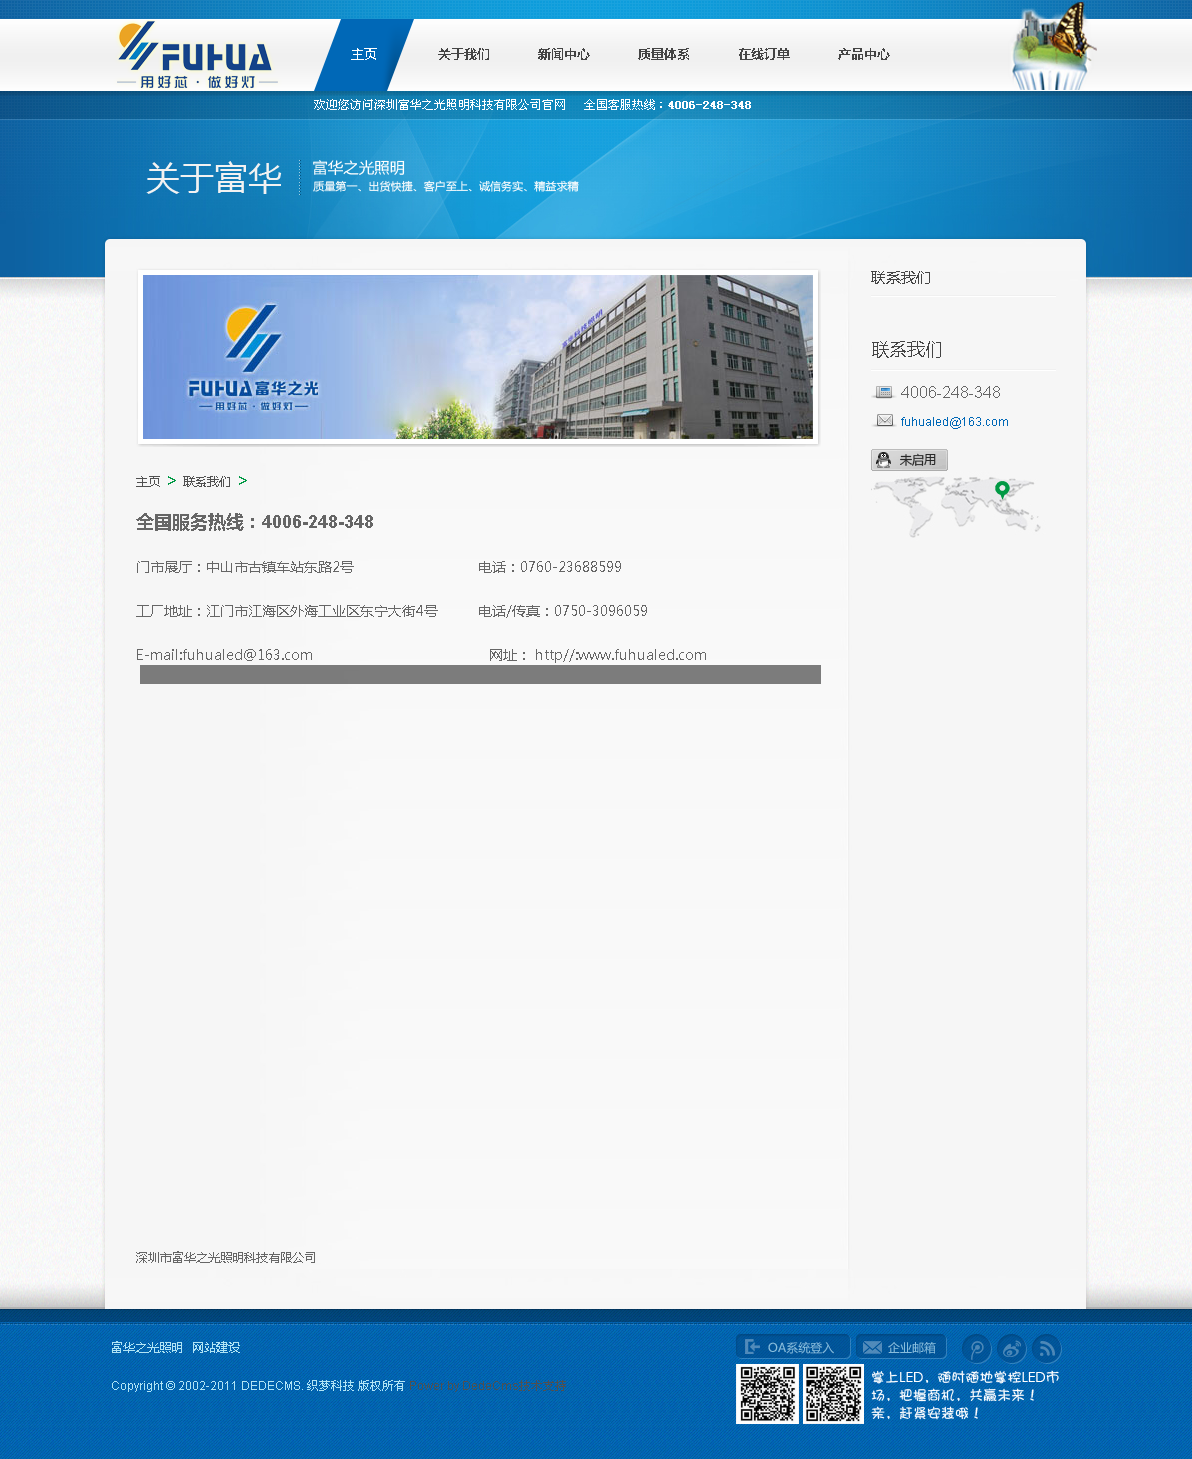The width and height of the screenshot is (1192, 1459).
Task: Open the 在线订单 menu item
Action: click(763, 55)
